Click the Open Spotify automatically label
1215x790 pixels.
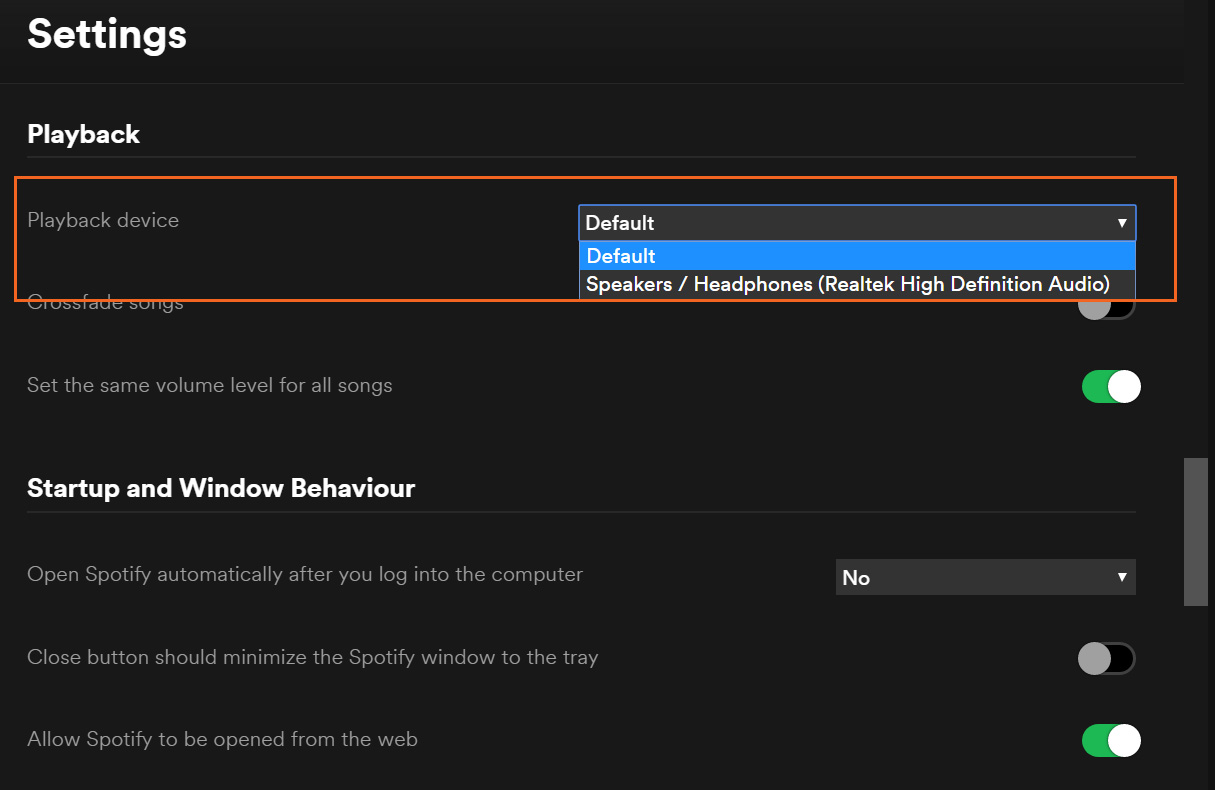pos(305,574)
